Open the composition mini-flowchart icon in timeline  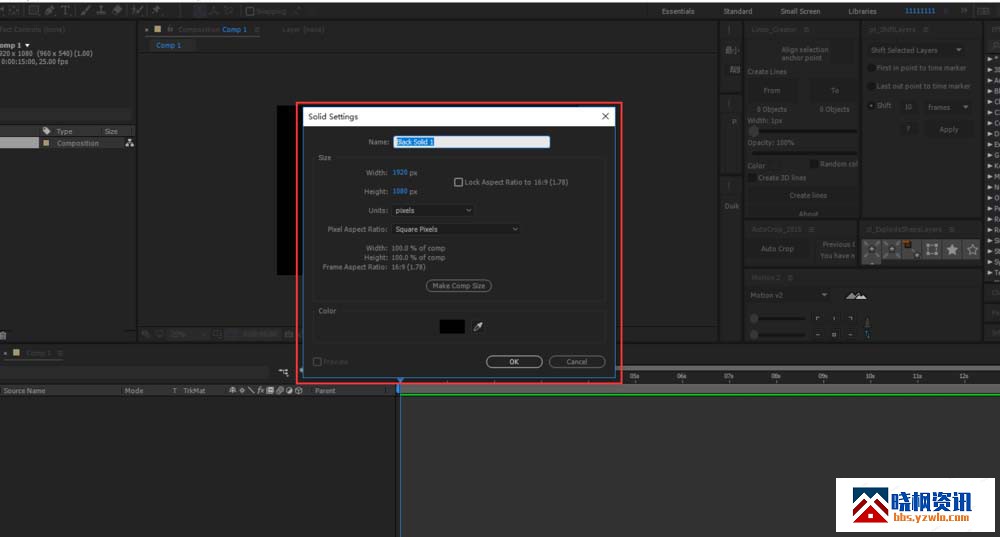point(283,372)
